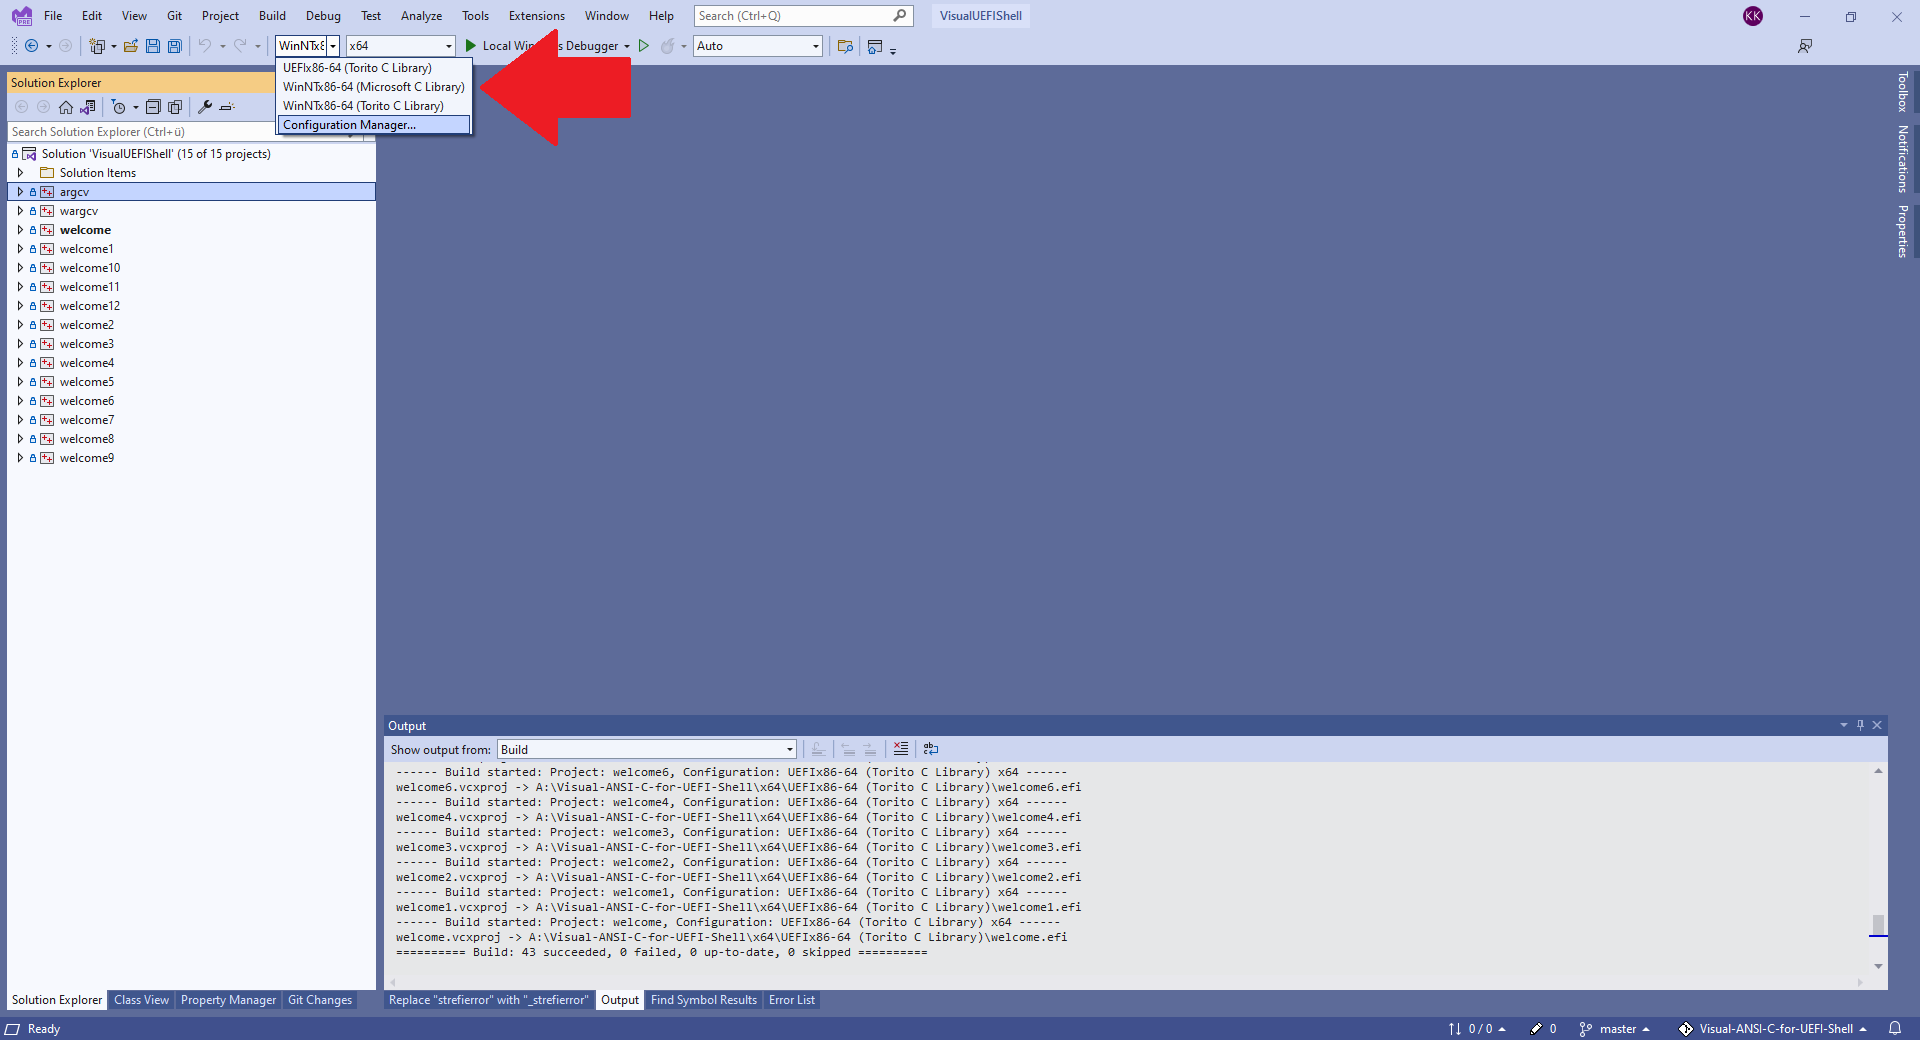Click the Save icon in toolbar
This screenshot has width=1920, height=1040.
tap(153, 46)
